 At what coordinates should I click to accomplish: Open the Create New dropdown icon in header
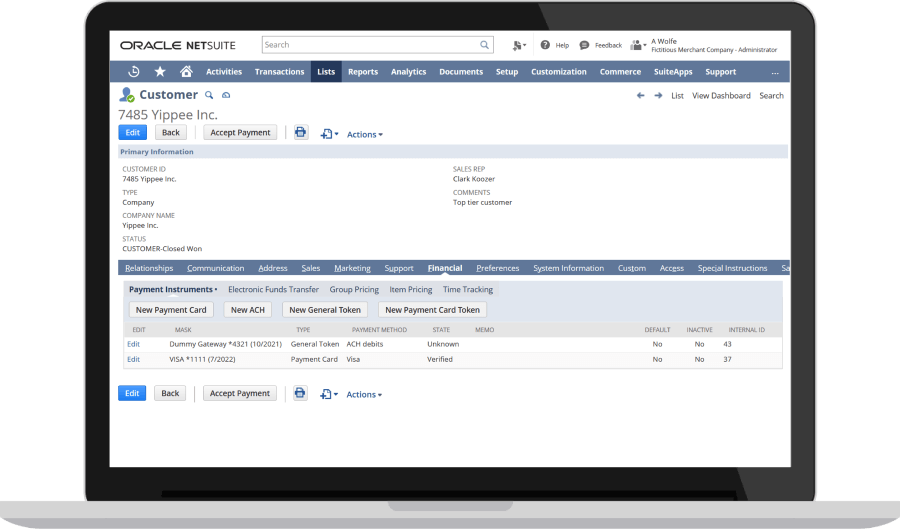pyautogui.click(x=519, y=45)
